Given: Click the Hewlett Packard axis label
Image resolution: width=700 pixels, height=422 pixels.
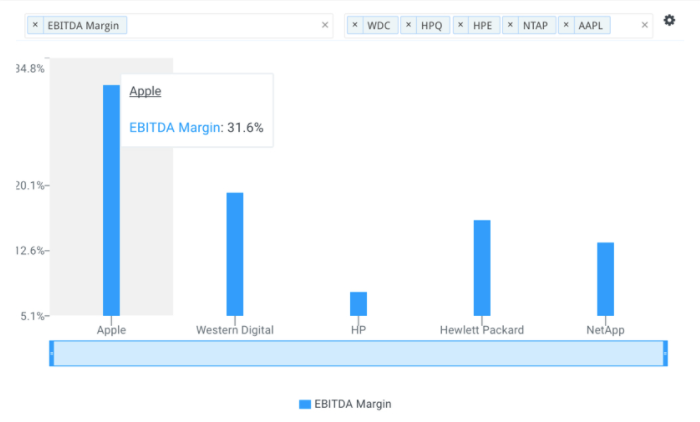Looking at the screenshot, I should 482,330.
